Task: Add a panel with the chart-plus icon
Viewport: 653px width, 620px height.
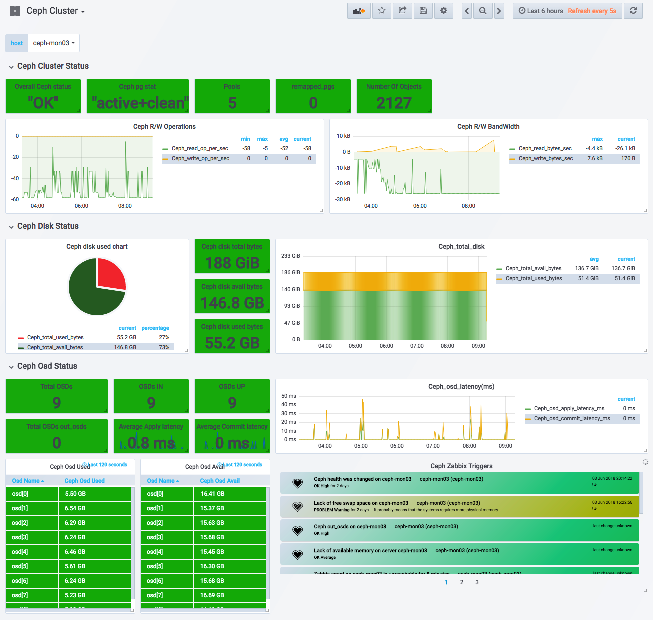Action: [359, 11]
